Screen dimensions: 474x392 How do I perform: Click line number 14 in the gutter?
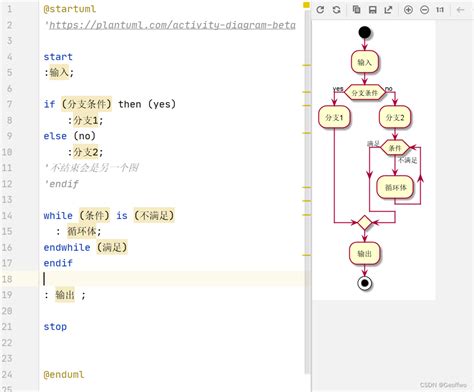[x=7, y=216]
